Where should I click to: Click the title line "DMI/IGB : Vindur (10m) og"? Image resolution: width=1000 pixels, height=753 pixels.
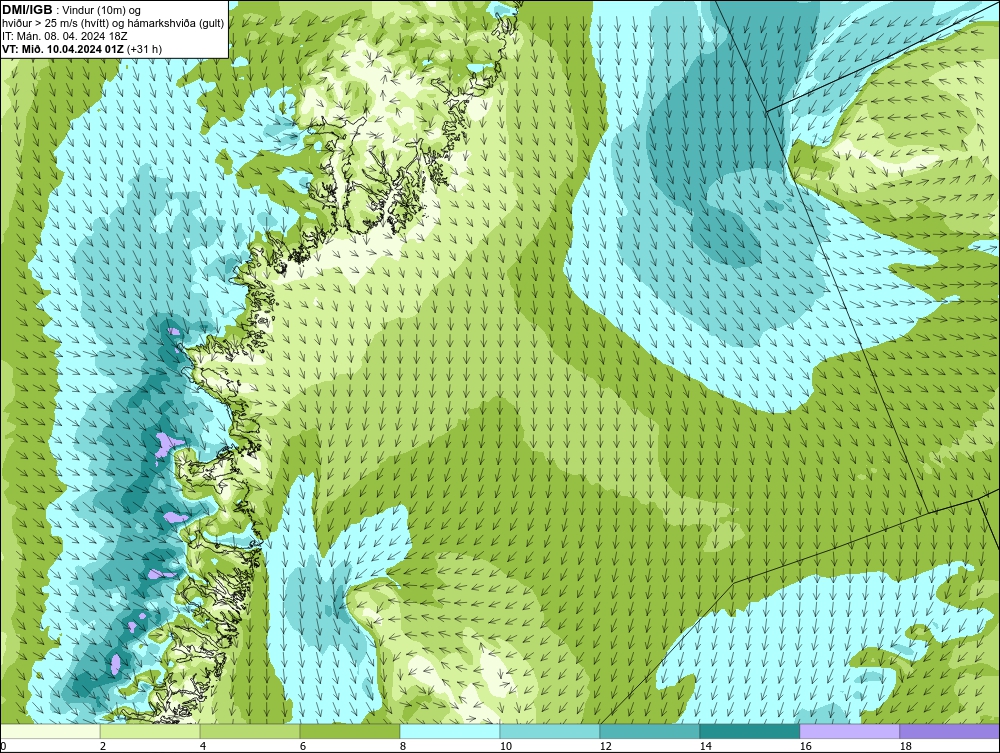coord(71,10)
